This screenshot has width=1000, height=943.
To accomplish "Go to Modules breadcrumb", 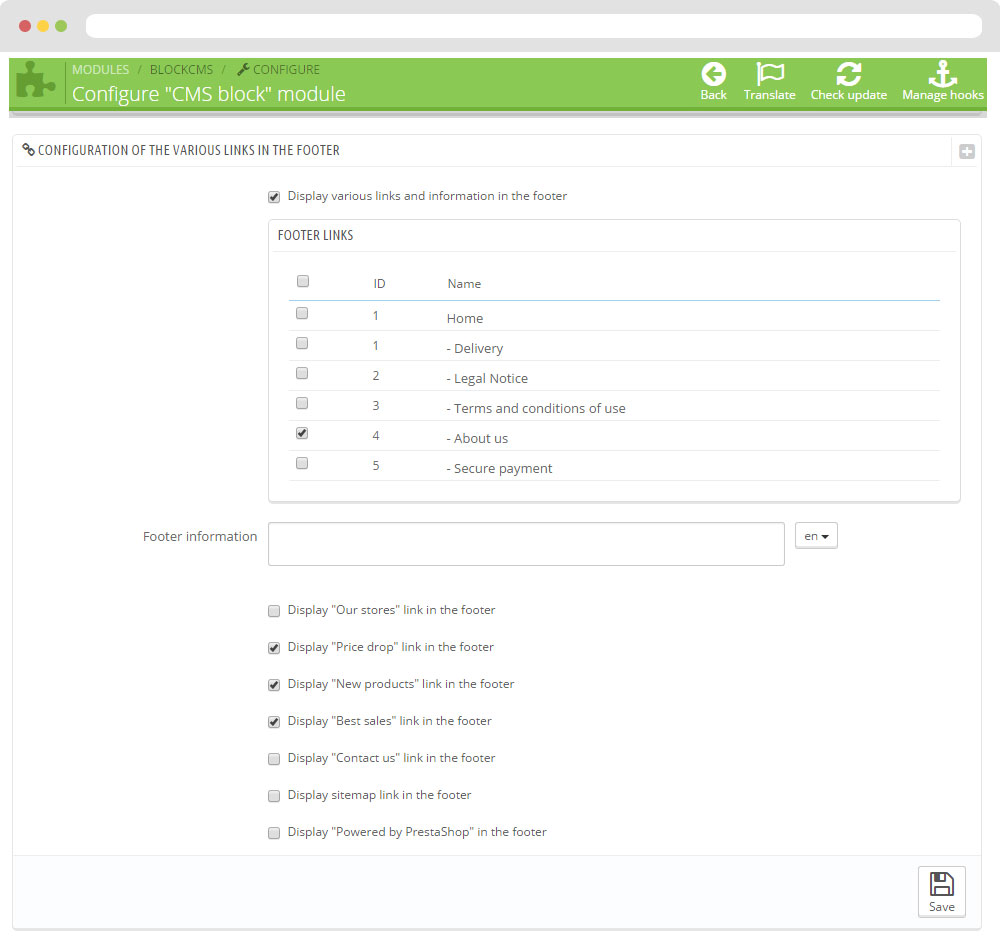I will coord(100,70).
